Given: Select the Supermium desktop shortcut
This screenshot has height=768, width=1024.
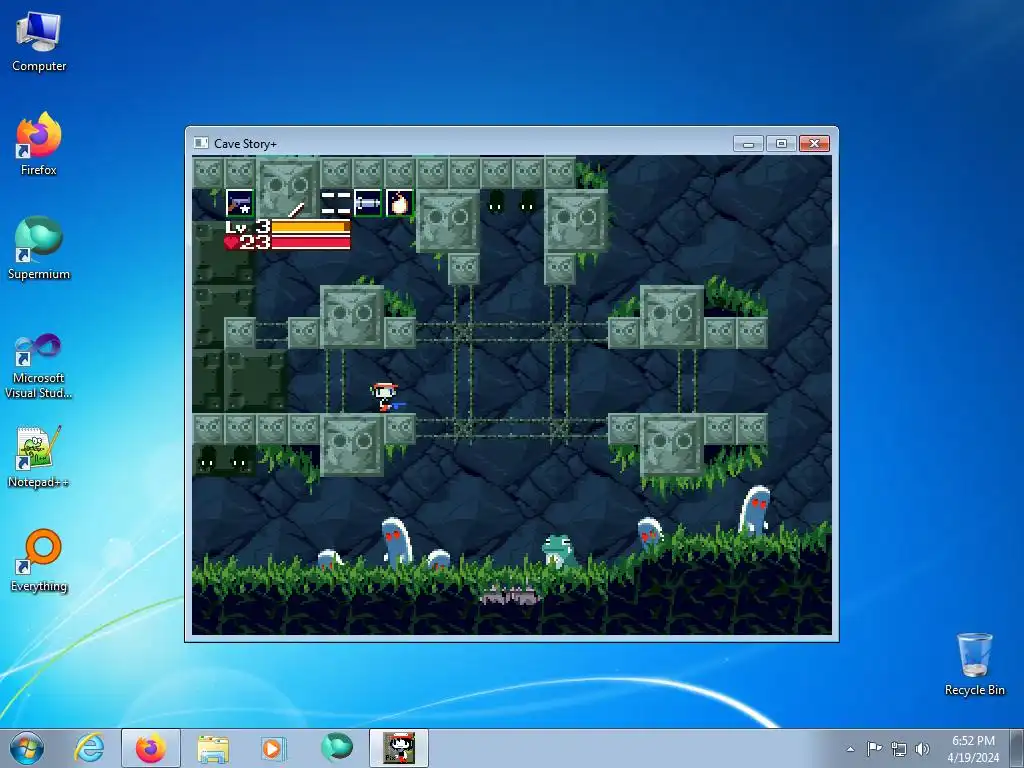Looking at the screenshot, I should [39, 249].
